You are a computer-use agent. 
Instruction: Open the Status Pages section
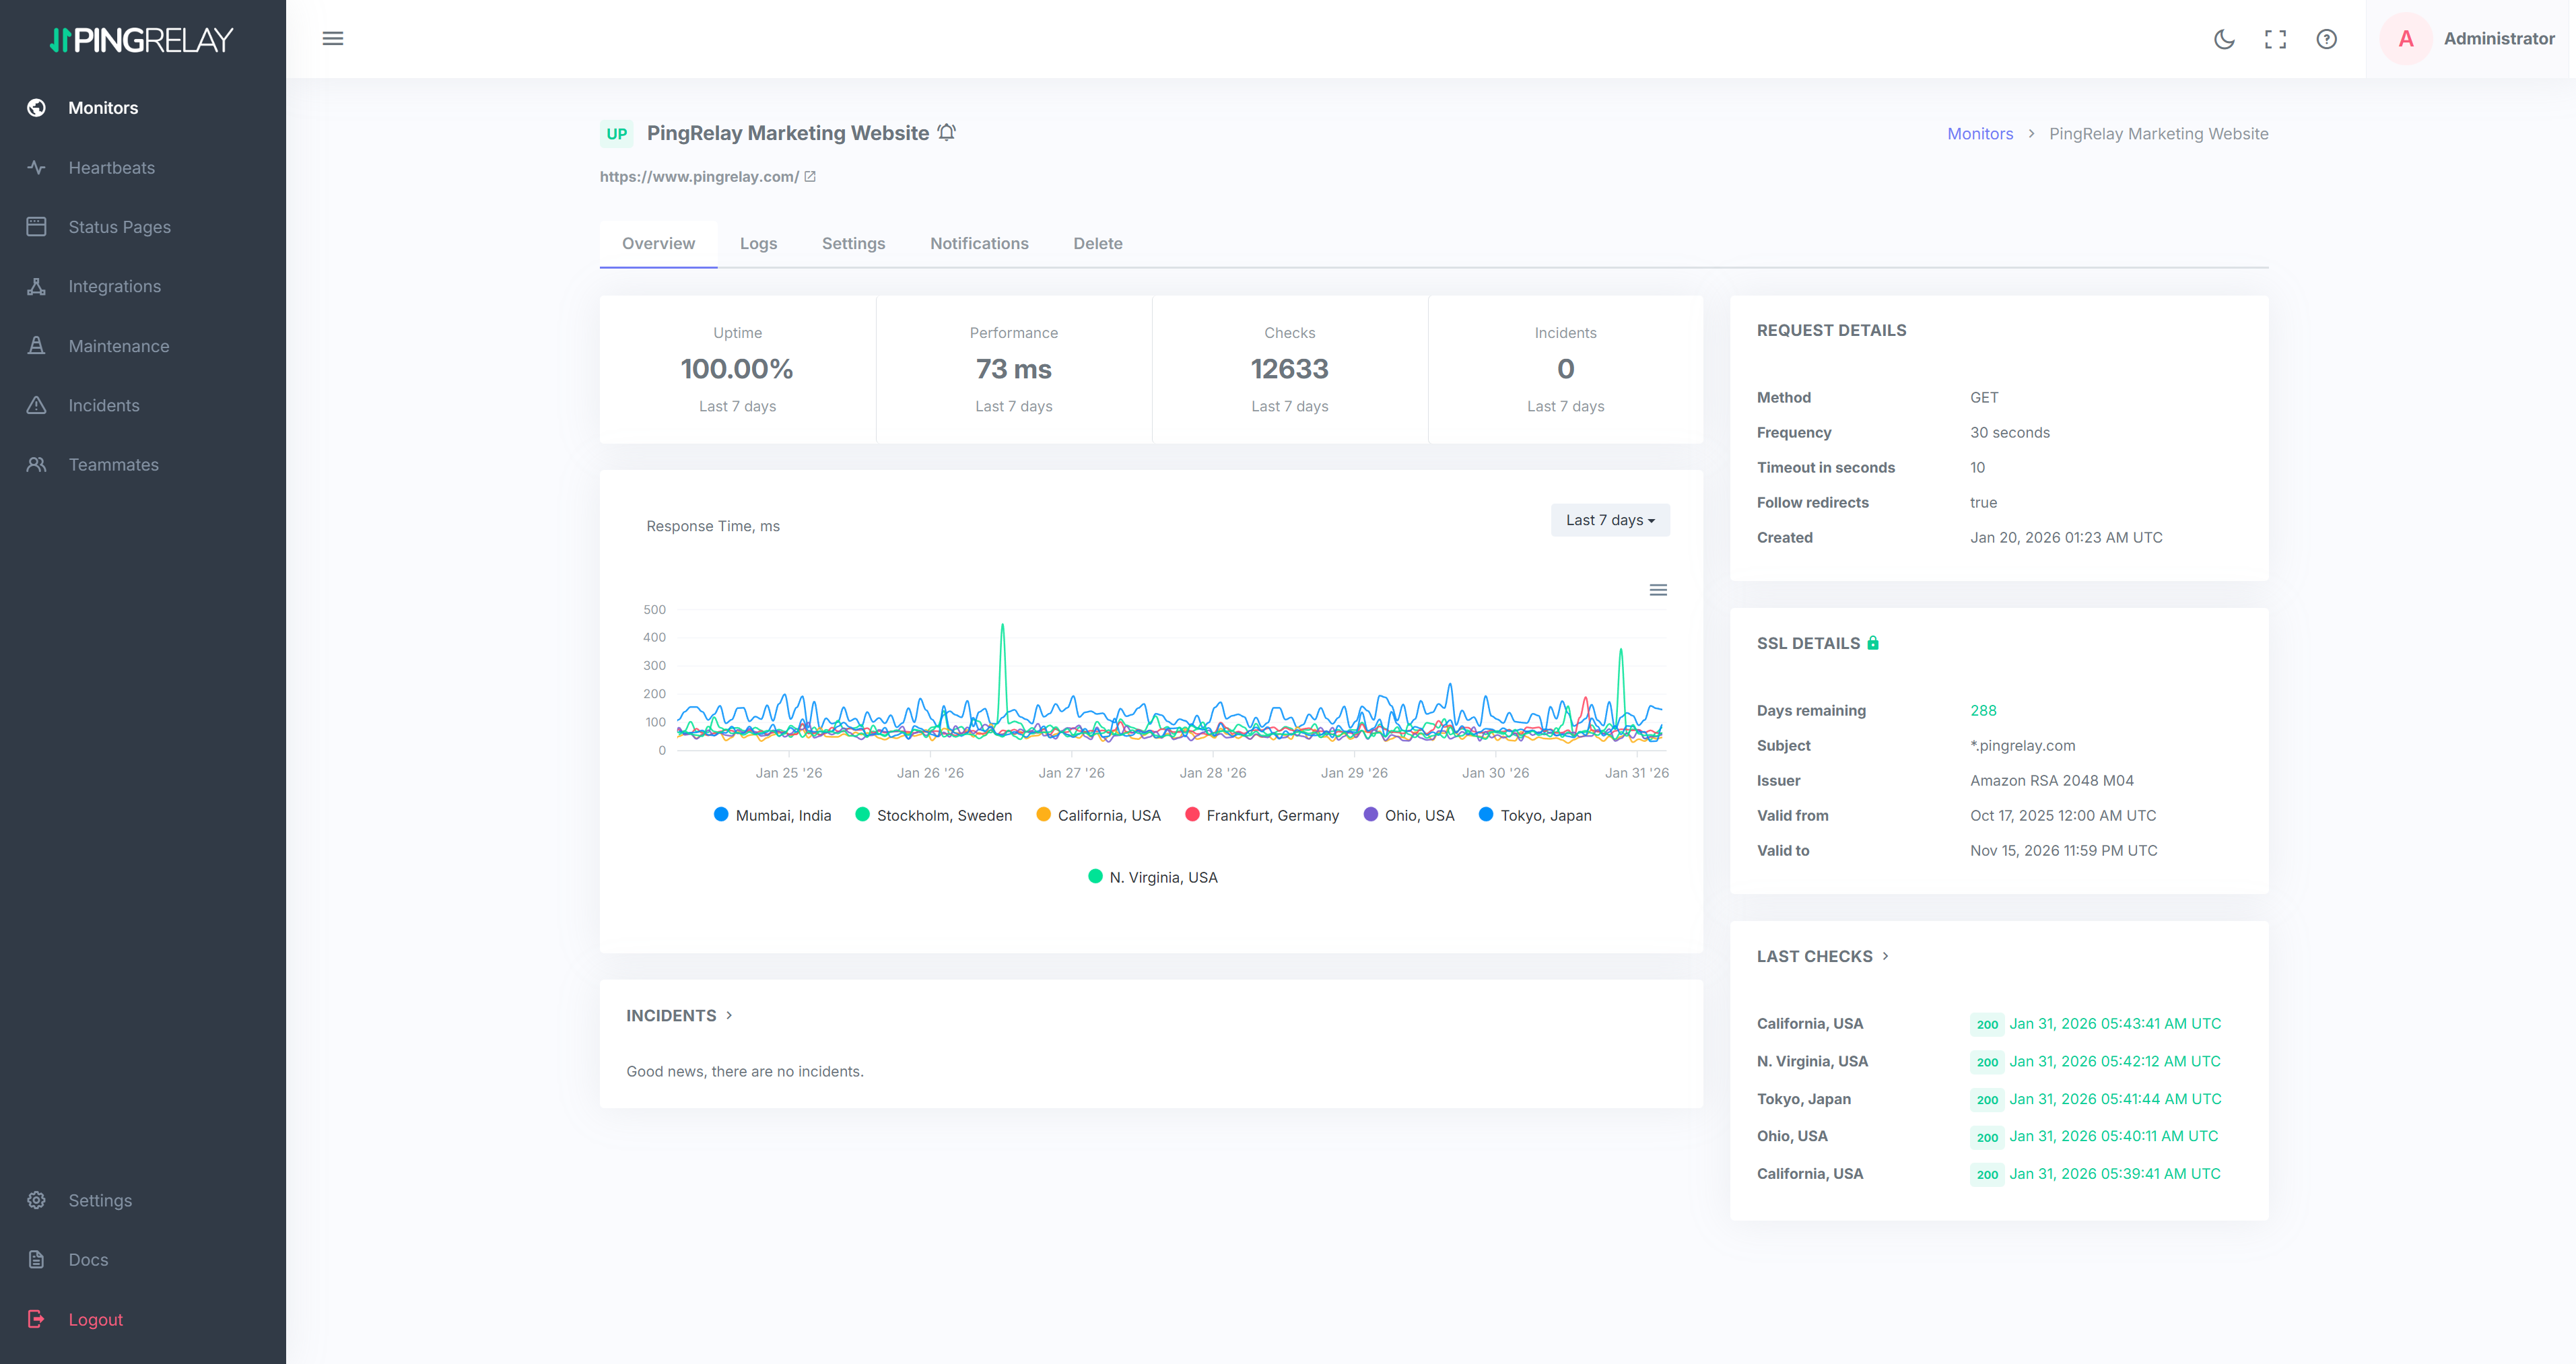119,227
